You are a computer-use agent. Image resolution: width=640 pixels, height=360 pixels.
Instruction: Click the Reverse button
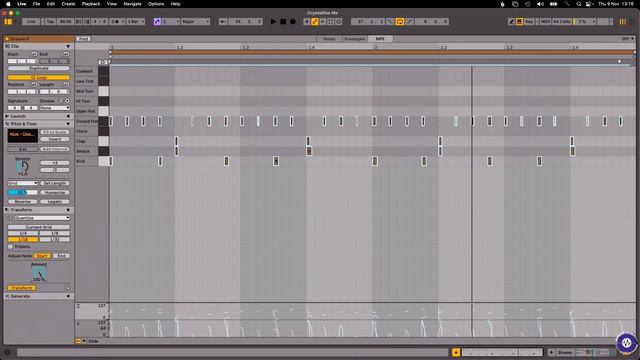click(x=22, y=202)
